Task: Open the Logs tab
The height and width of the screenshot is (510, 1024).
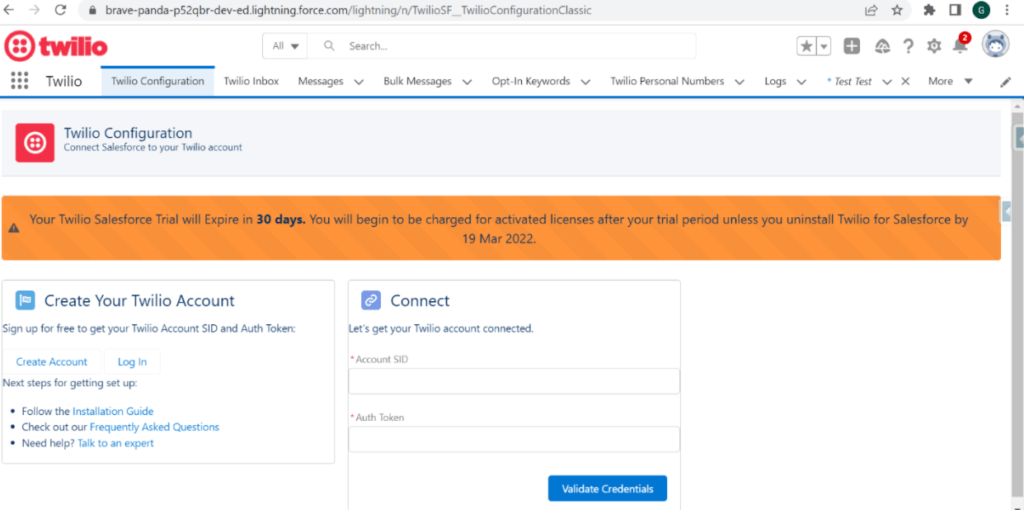Action: click(x=775, y=82)
